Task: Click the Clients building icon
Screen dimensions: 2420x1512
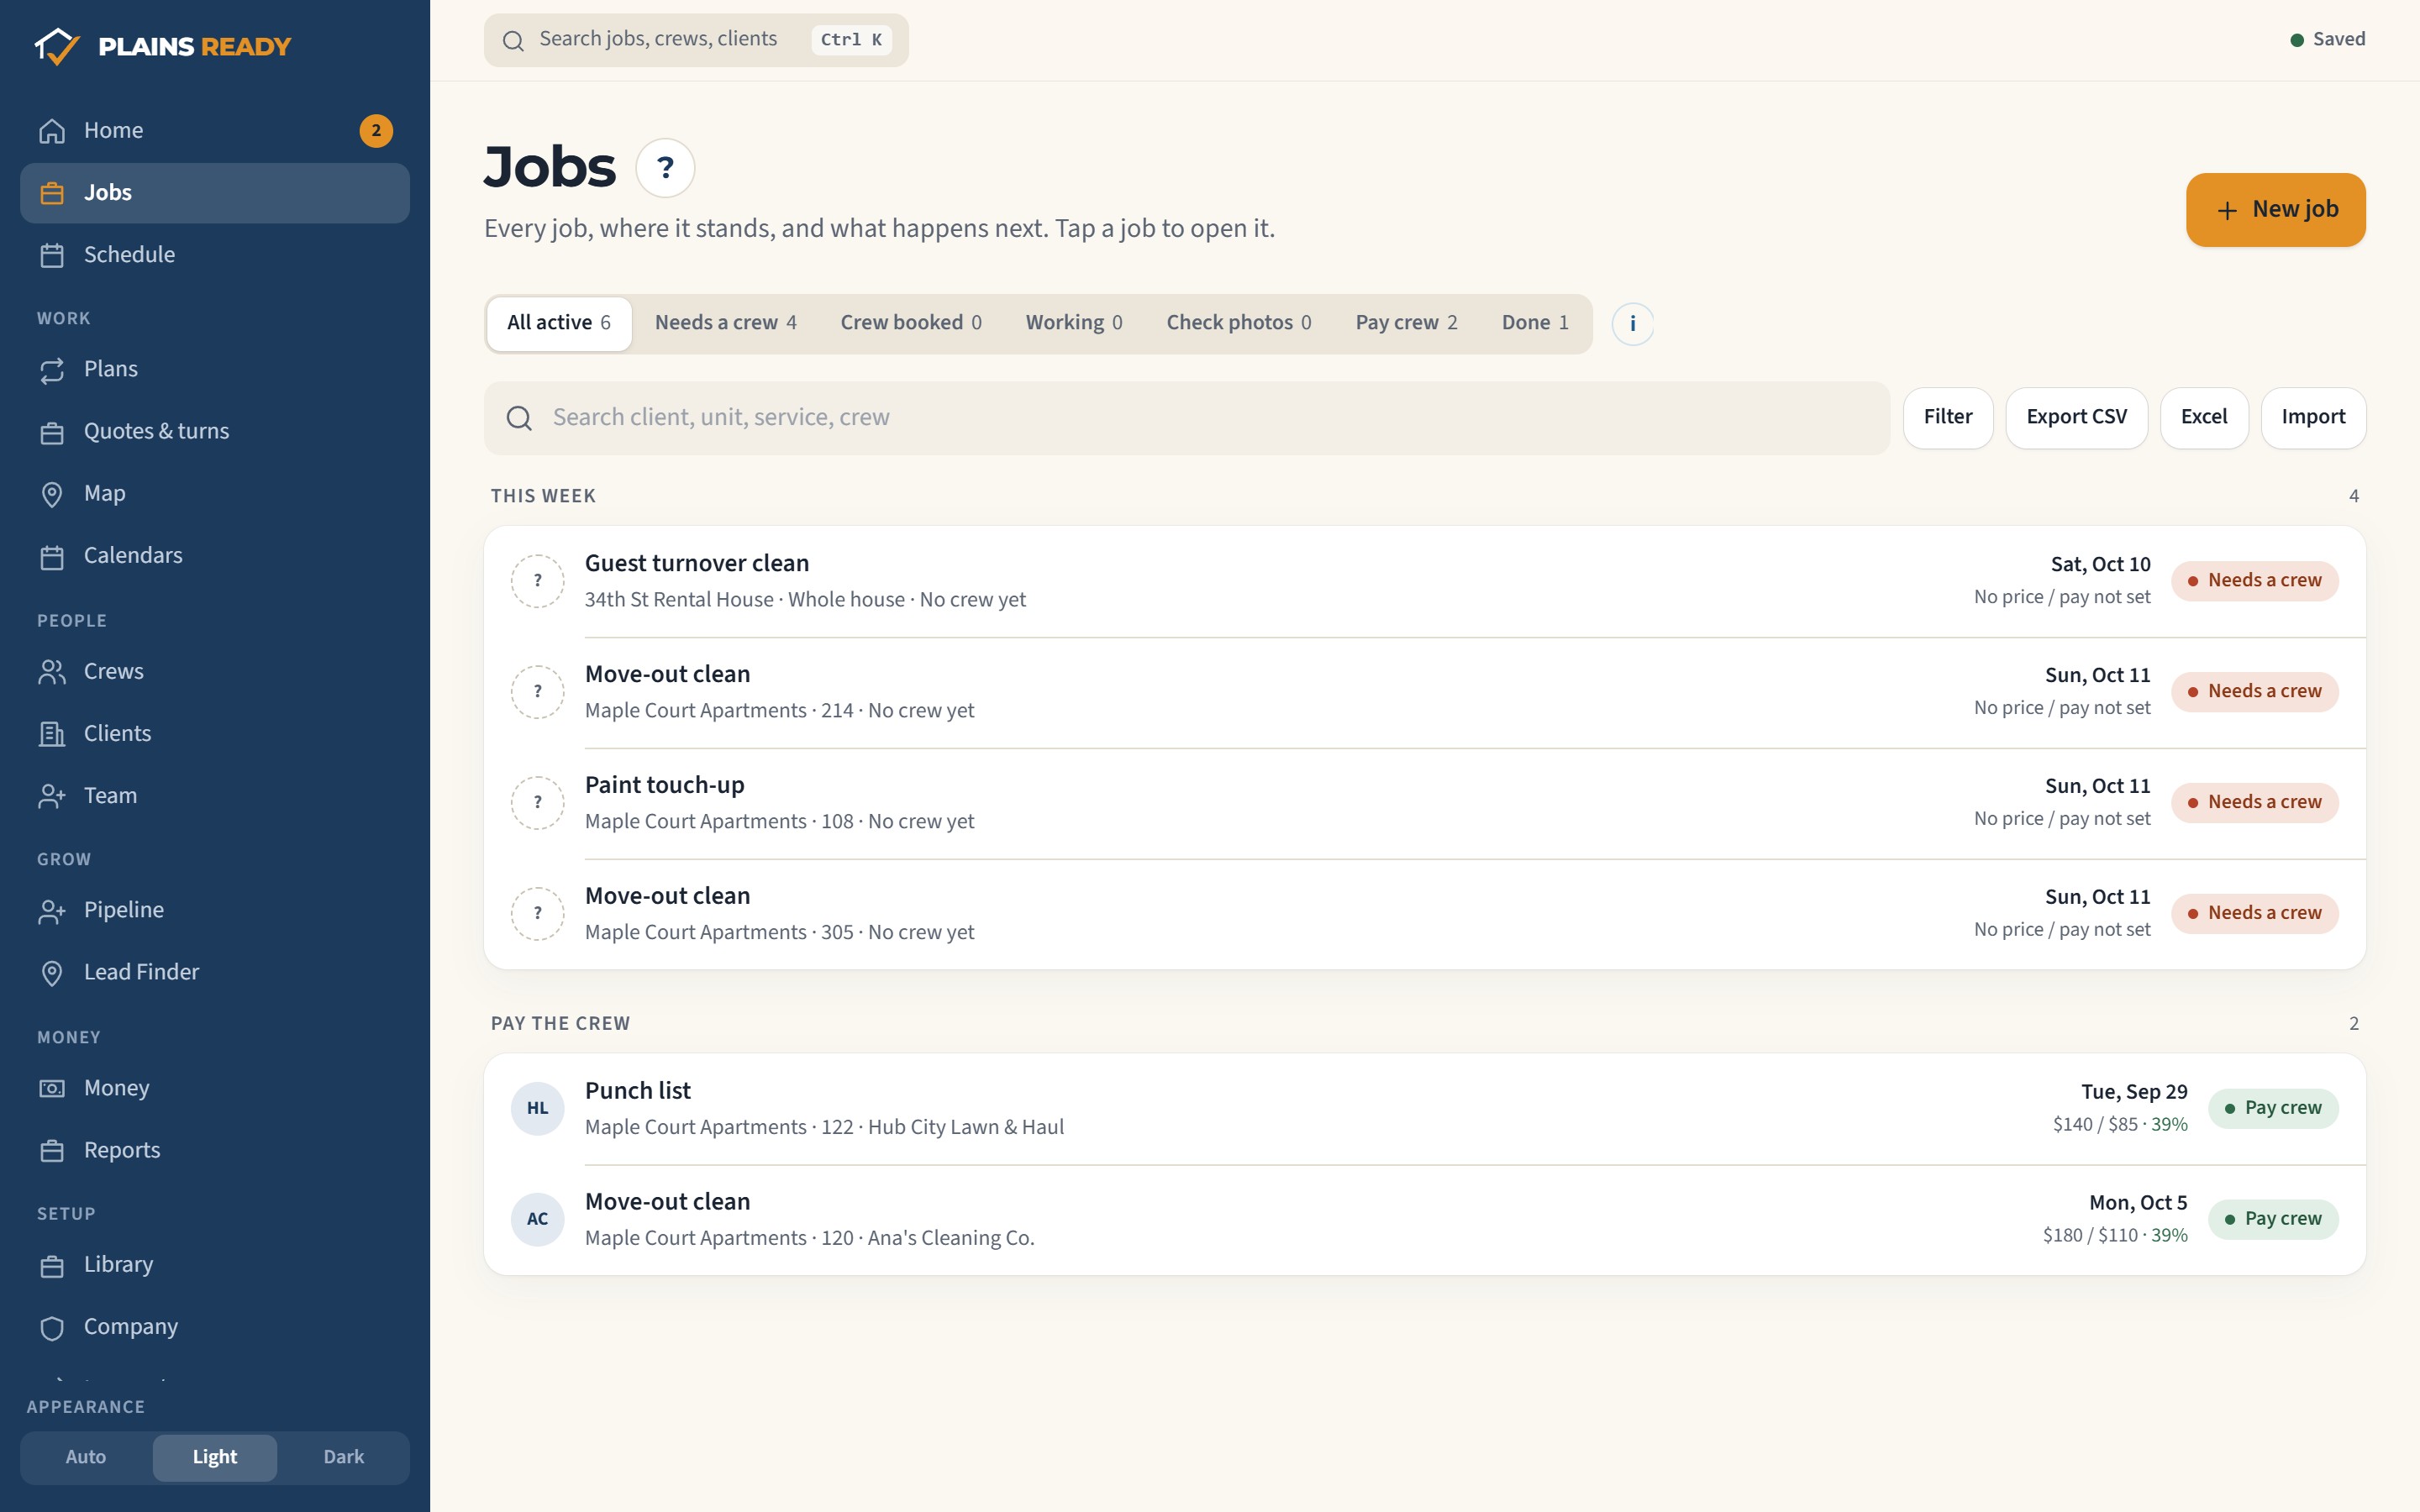Action: [x=52, y=734]
